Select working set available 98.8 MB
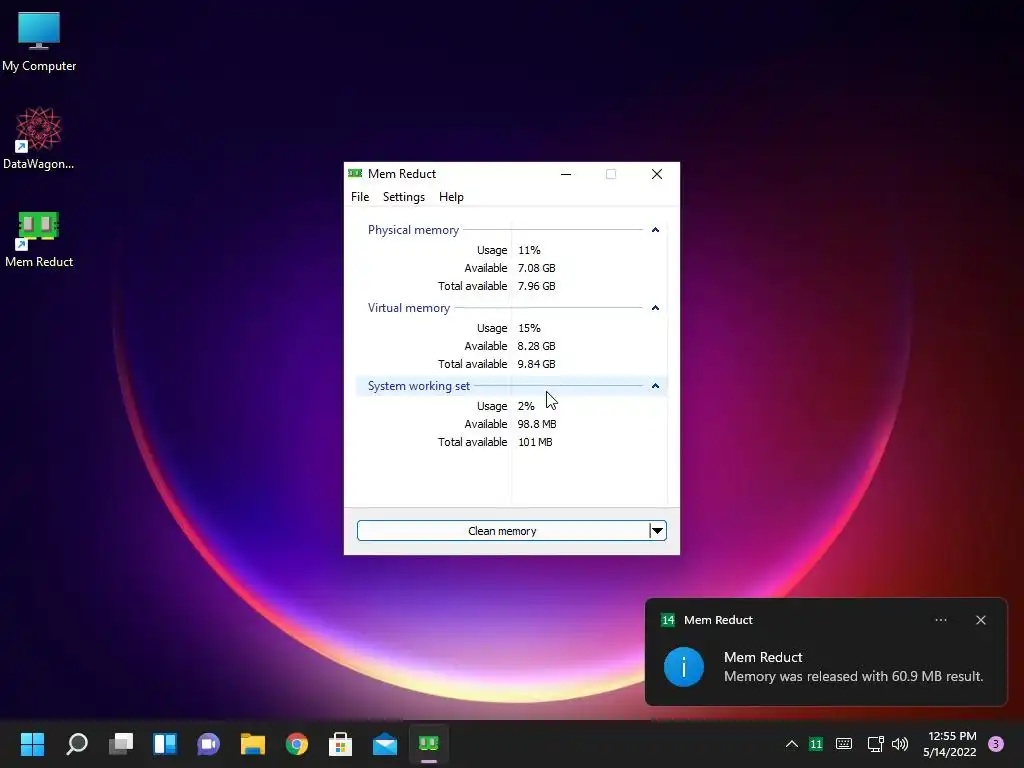The image size is (1024, 768). click(x=537, y=424)
